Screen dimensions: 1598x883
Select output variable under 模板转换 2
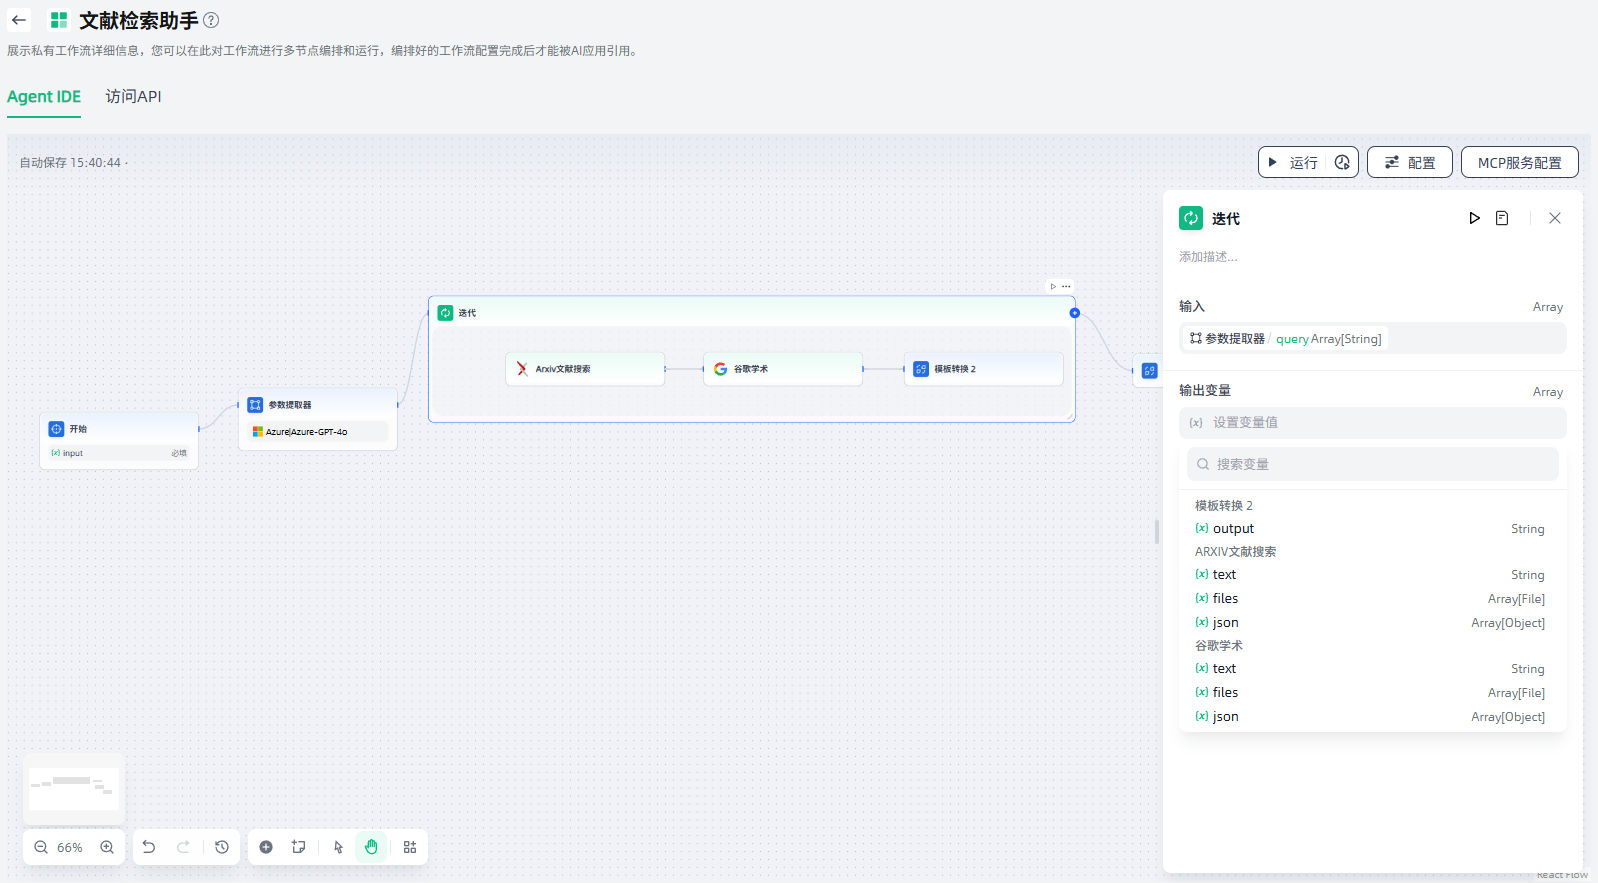(1233, 529)
